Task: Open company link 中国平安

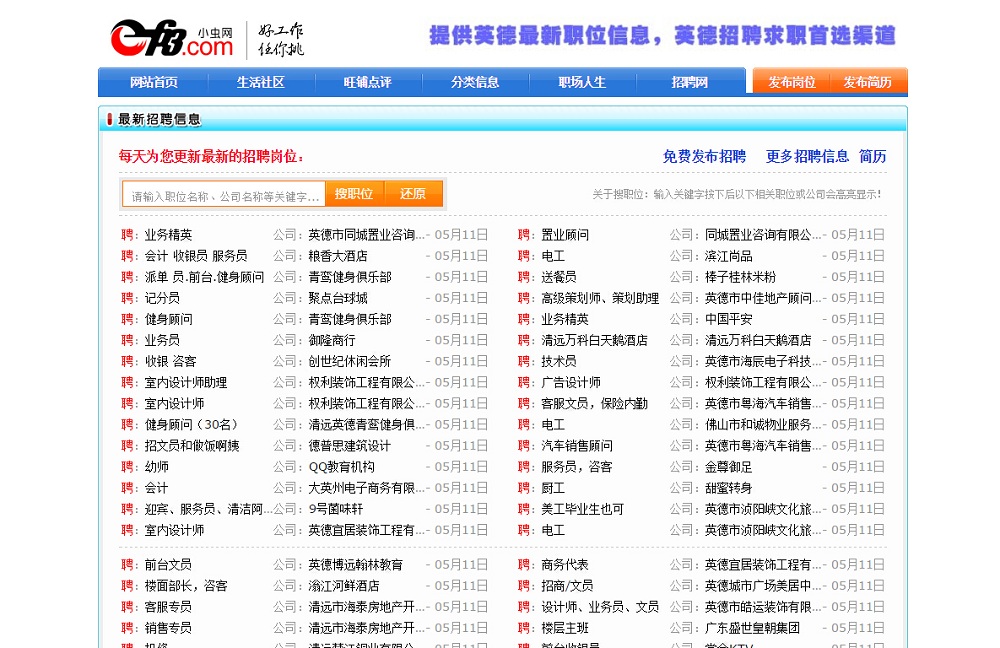Action: click(731, 319)
